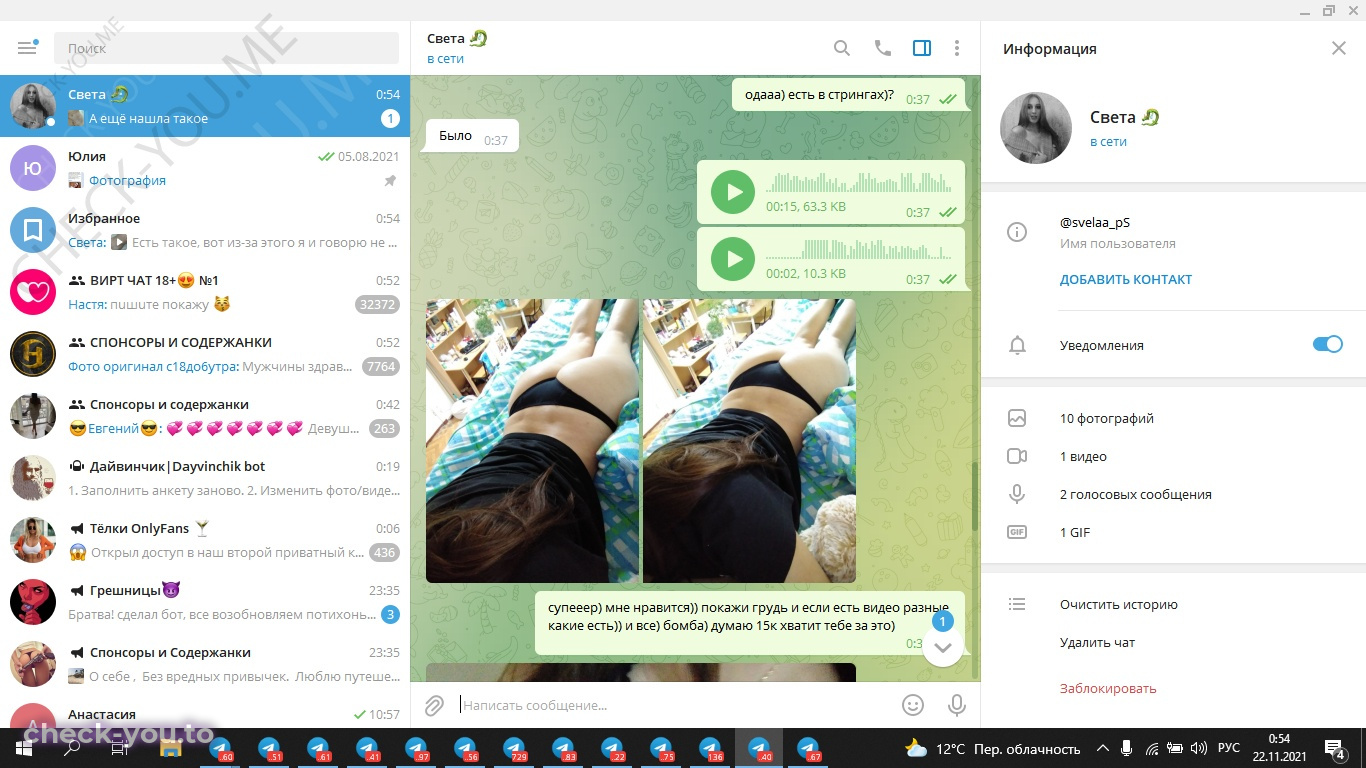Click Удалить чат

click(x=1097, y=643)
